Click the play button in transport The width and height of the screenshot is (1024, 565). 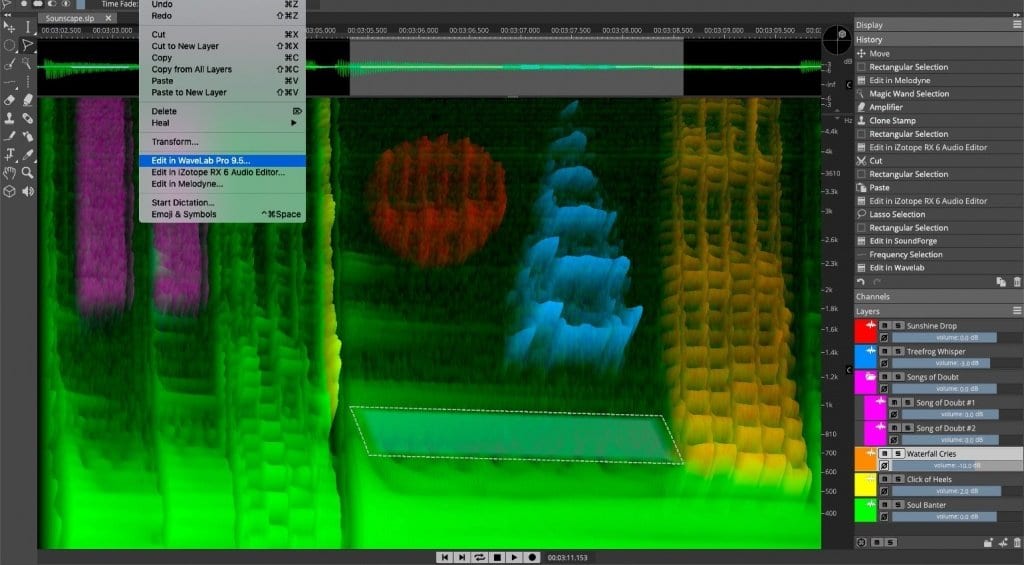515,557
